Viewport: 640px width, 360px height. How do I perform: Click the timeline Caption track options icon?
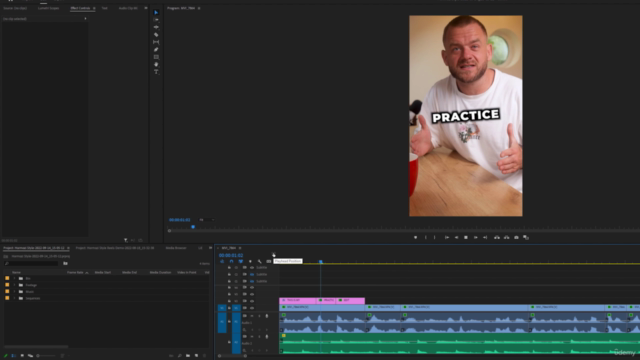coord(269,261)
